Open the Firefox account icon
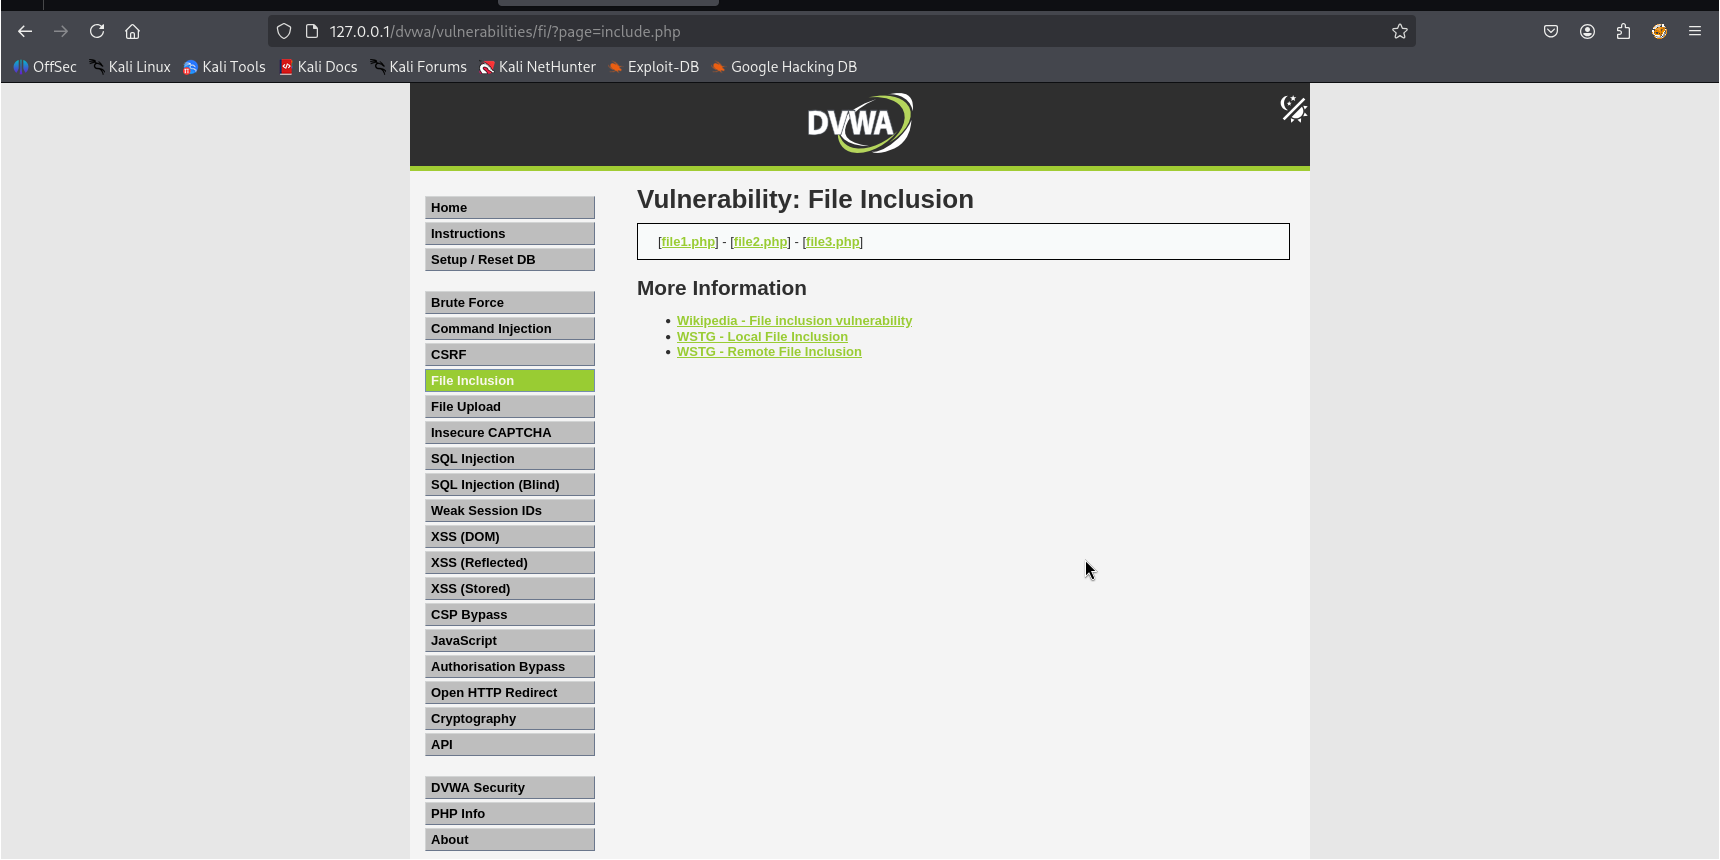Image resolution: width=1720 pixels, height=860 pixels. (1587, 31)
